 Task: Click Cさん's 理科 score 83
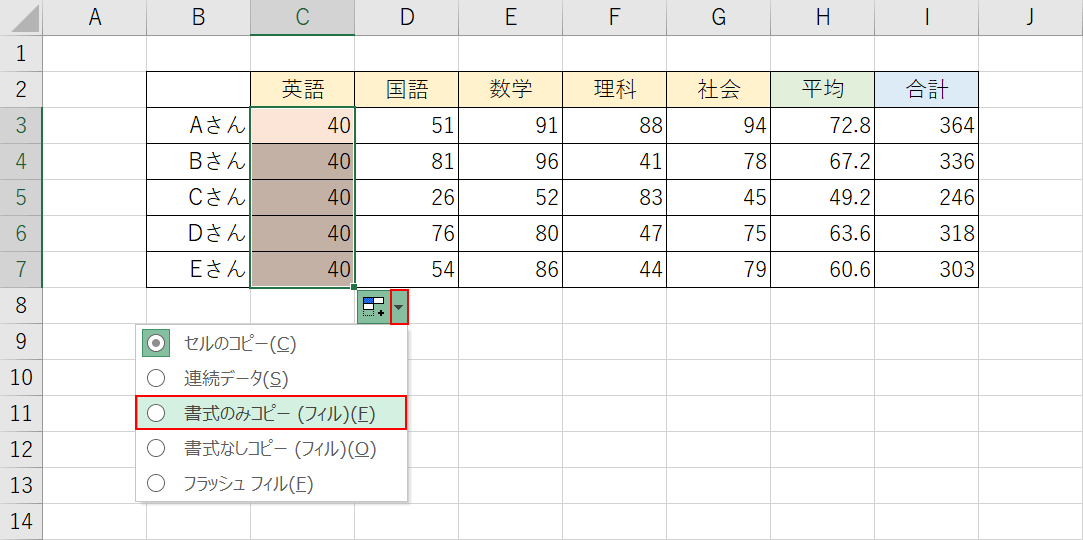(615, 197)
